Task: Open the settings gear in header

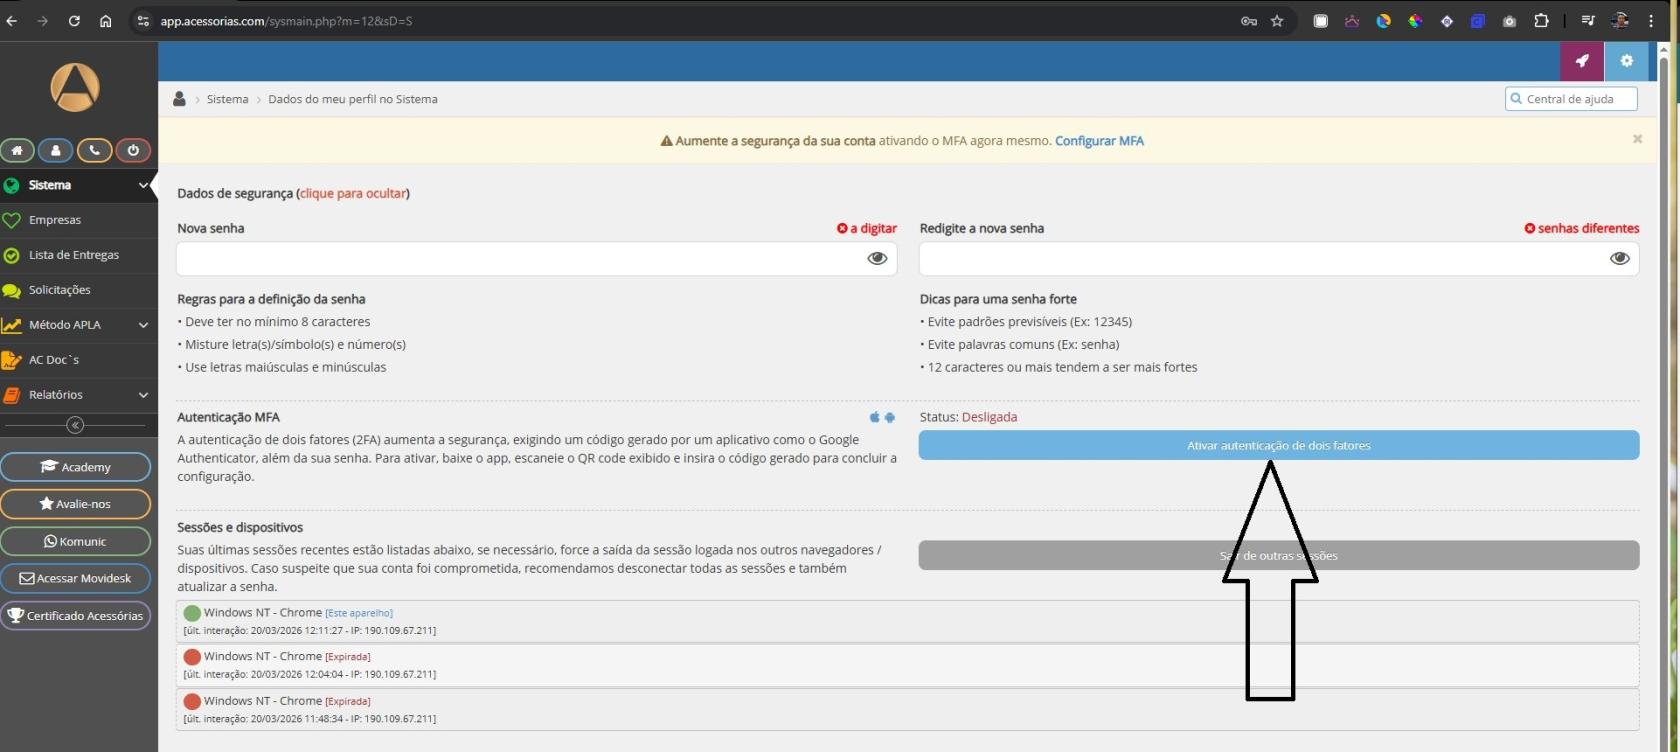Action: tap(1627, 61)
